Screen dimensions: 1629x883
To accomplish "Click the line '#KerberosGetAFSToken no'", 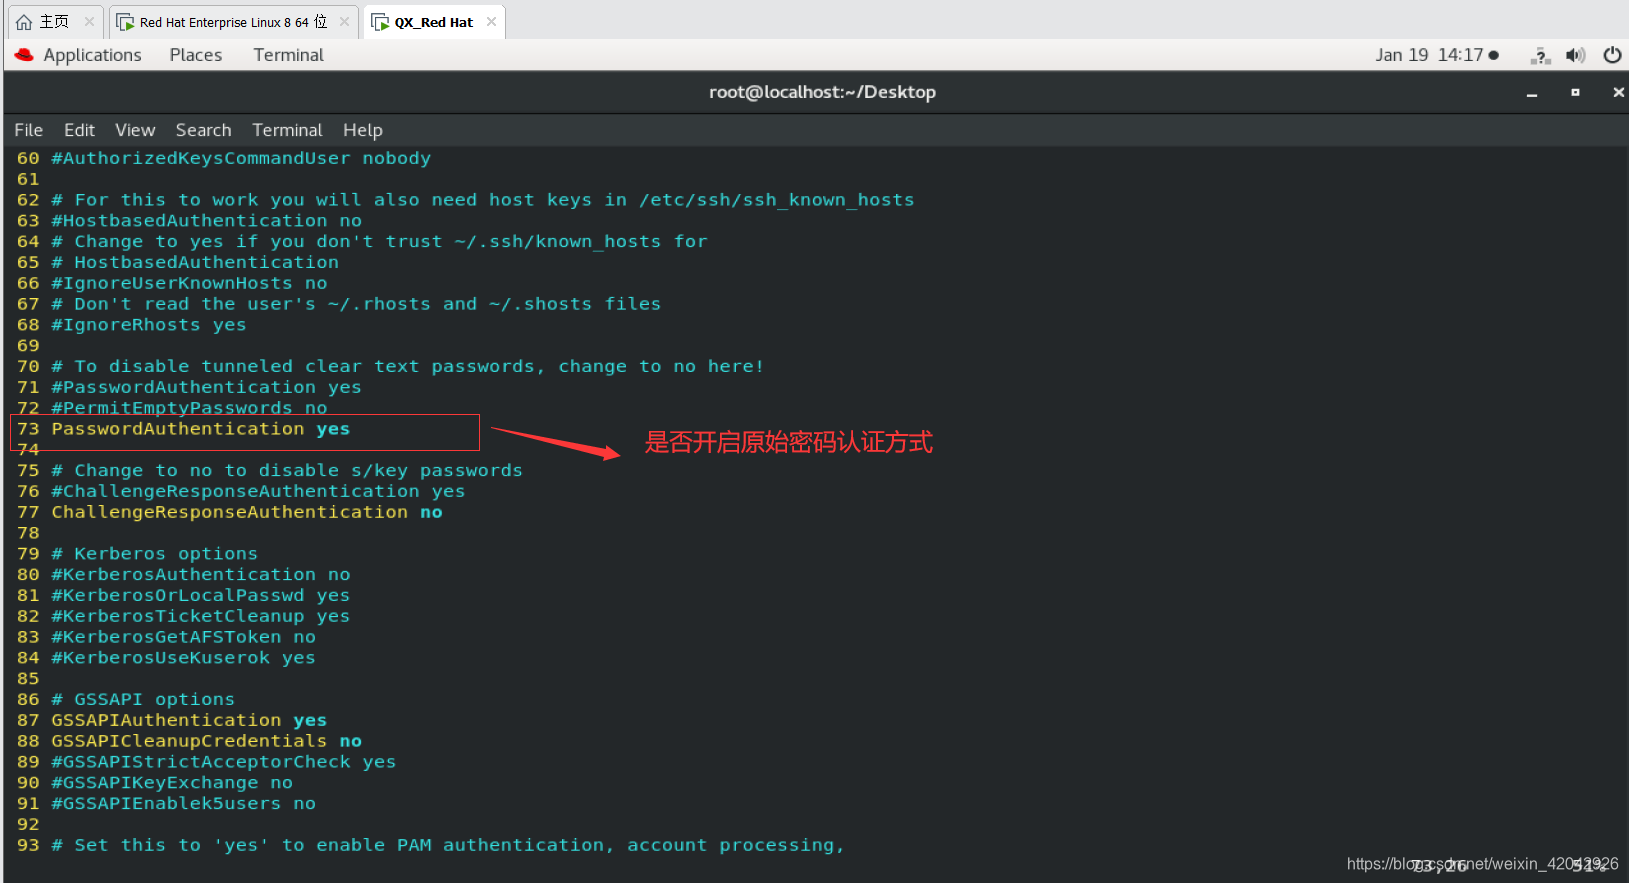I will (184, 637).
